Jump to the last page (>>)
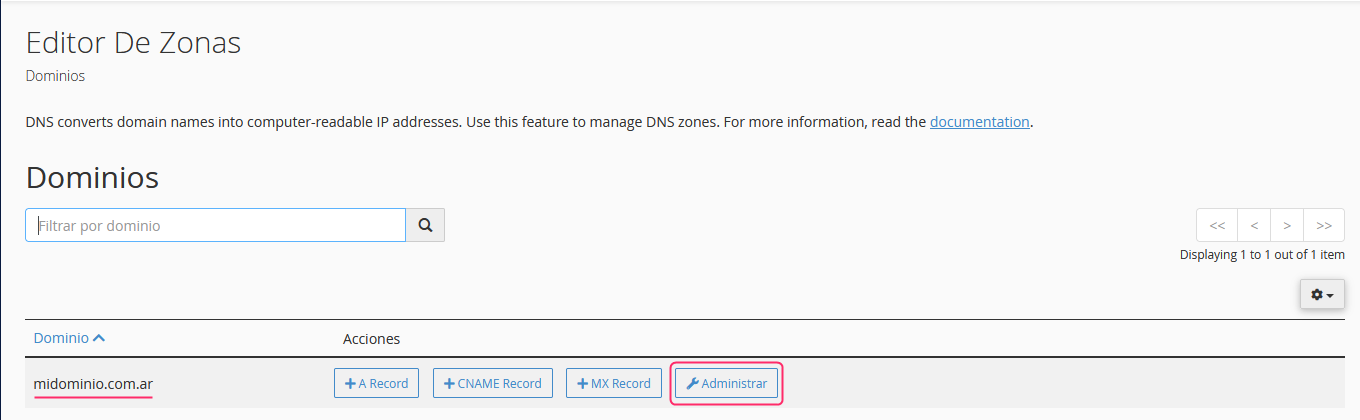 [x=1324, y=225]
